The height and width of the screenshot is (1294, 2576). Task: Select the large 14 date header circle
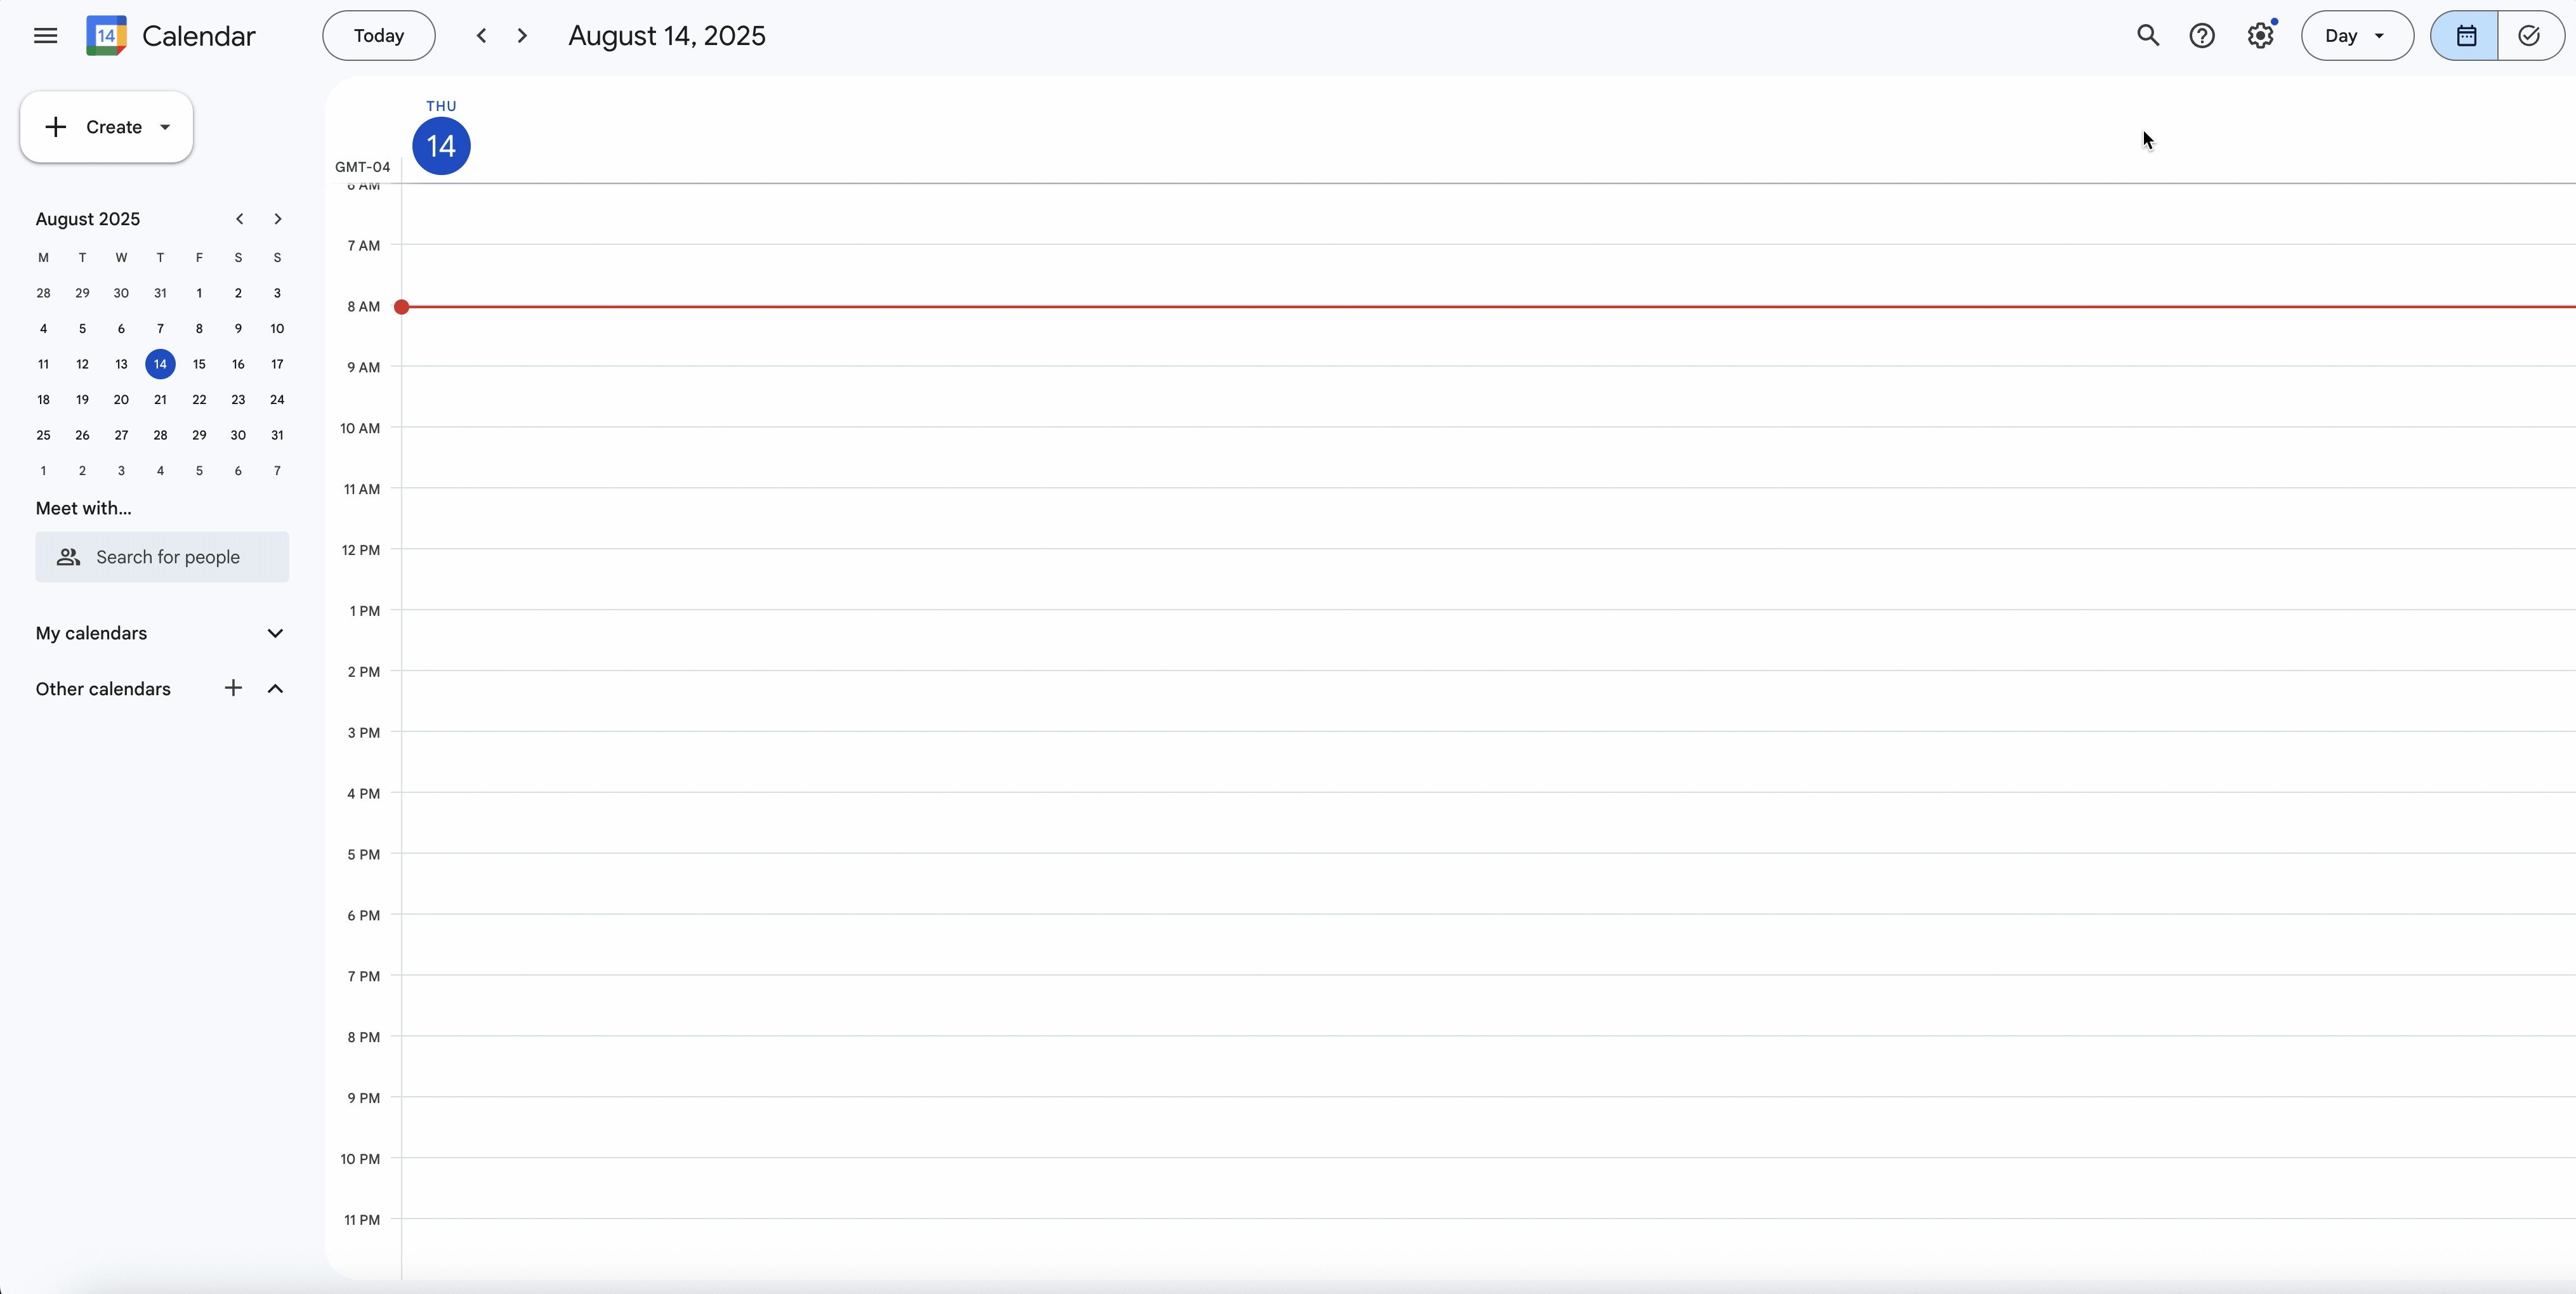pyautogui.click(x=441, y=146)
